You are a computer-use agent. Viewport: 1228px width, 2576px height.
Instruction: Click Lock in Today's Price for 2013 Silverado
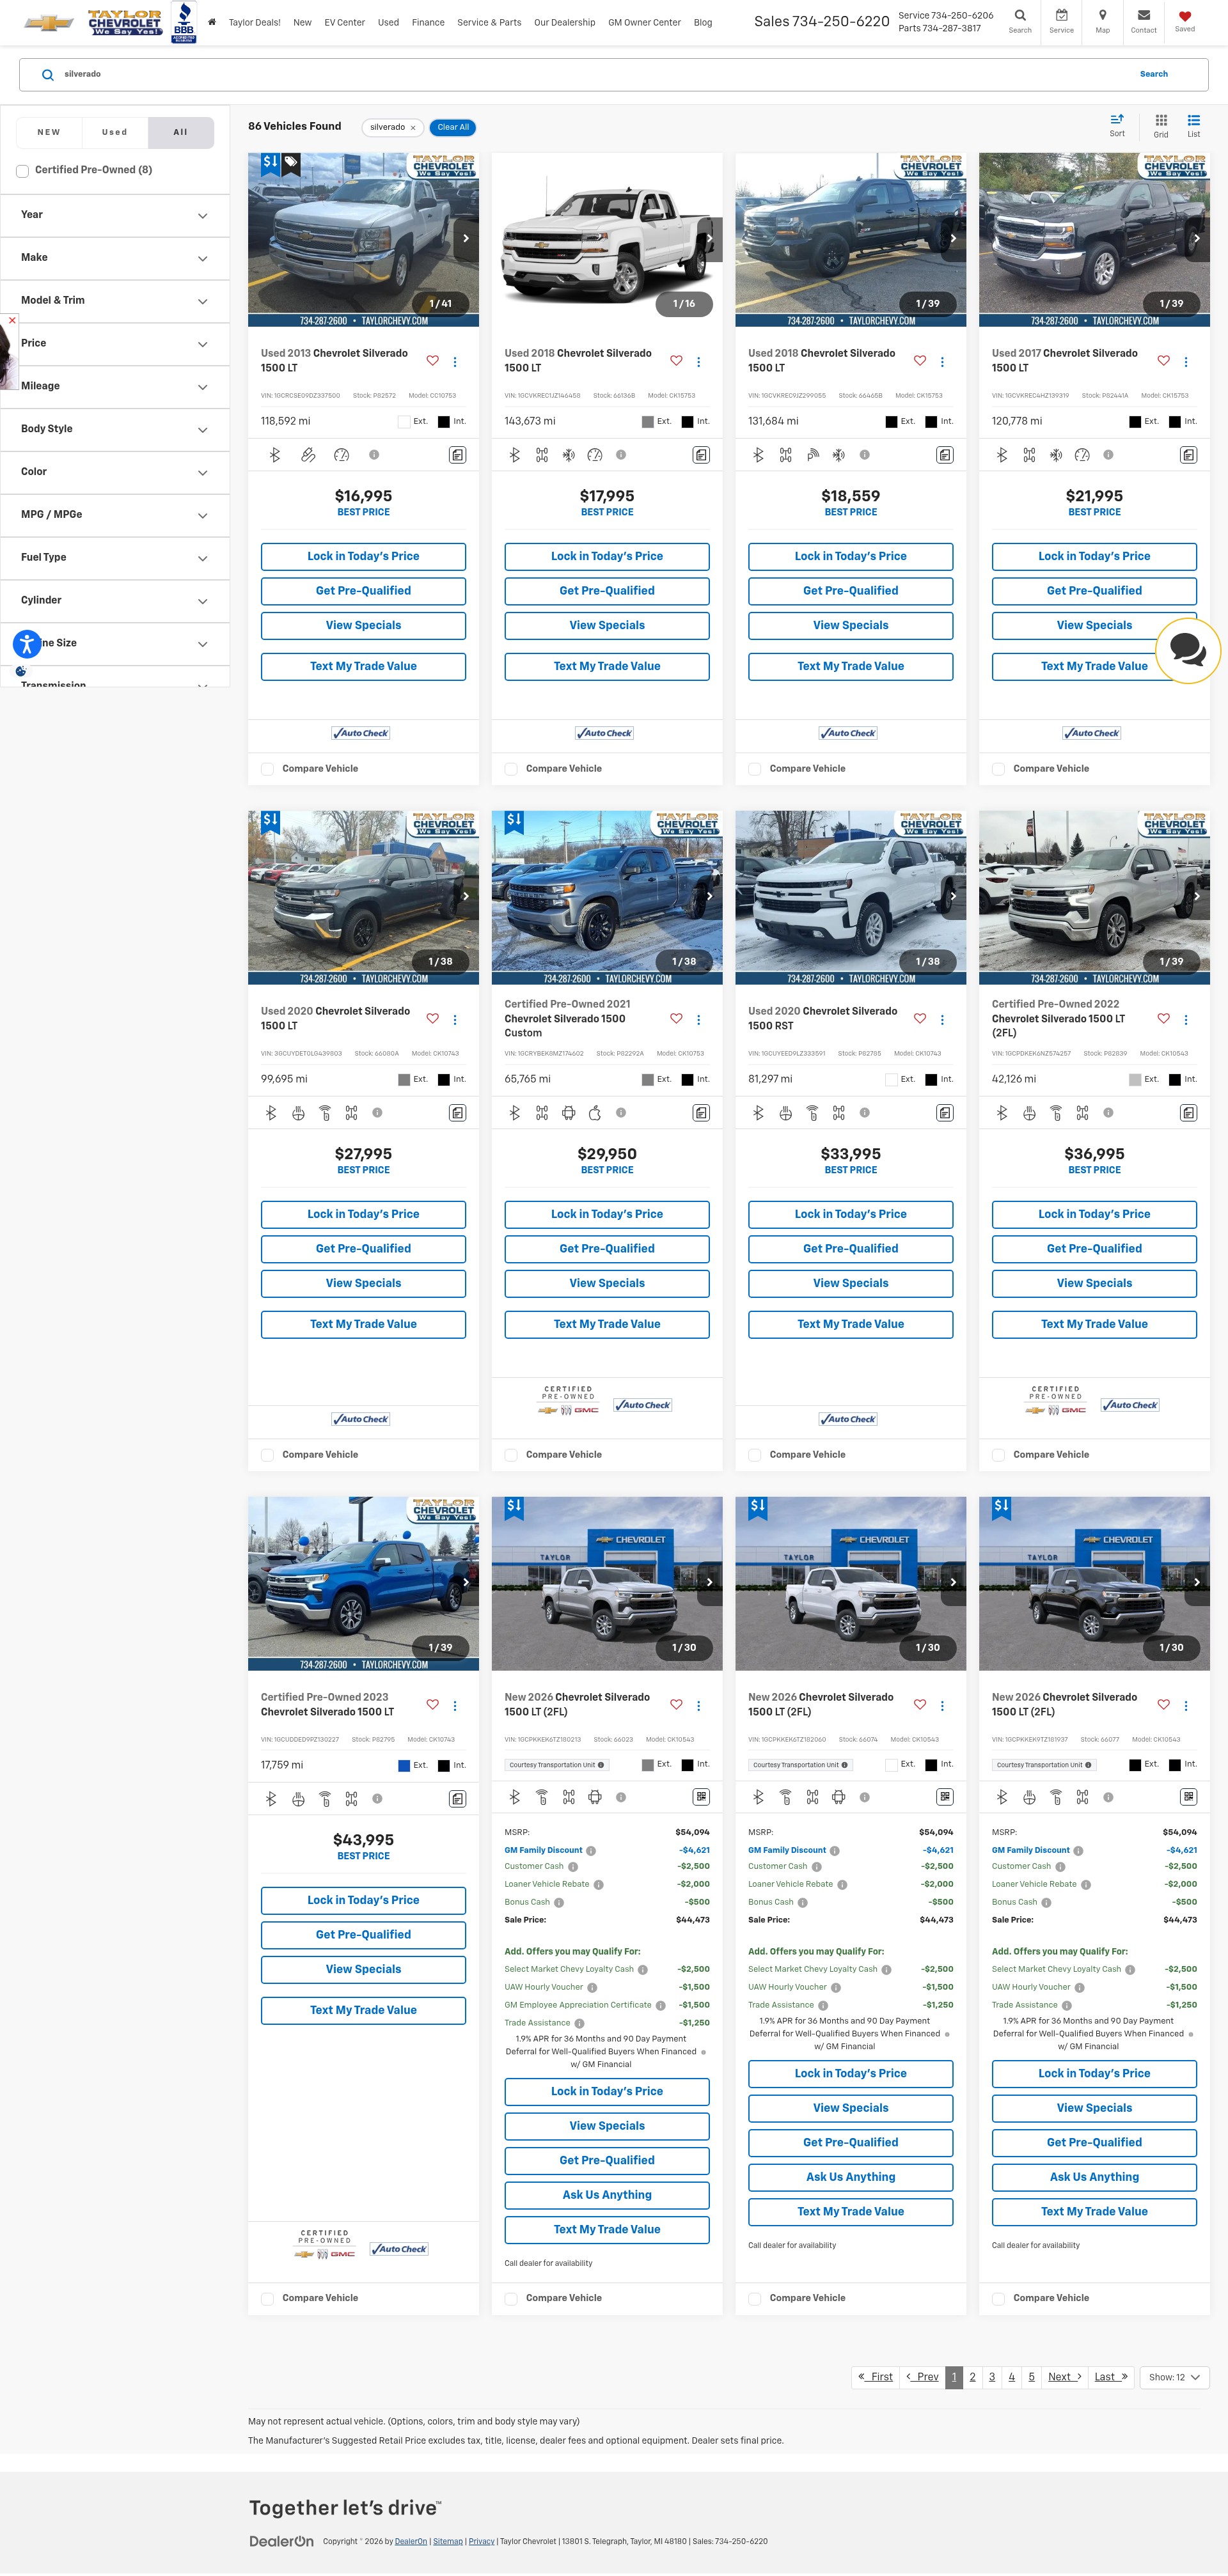pyautogui.click(x=363, y=557)
